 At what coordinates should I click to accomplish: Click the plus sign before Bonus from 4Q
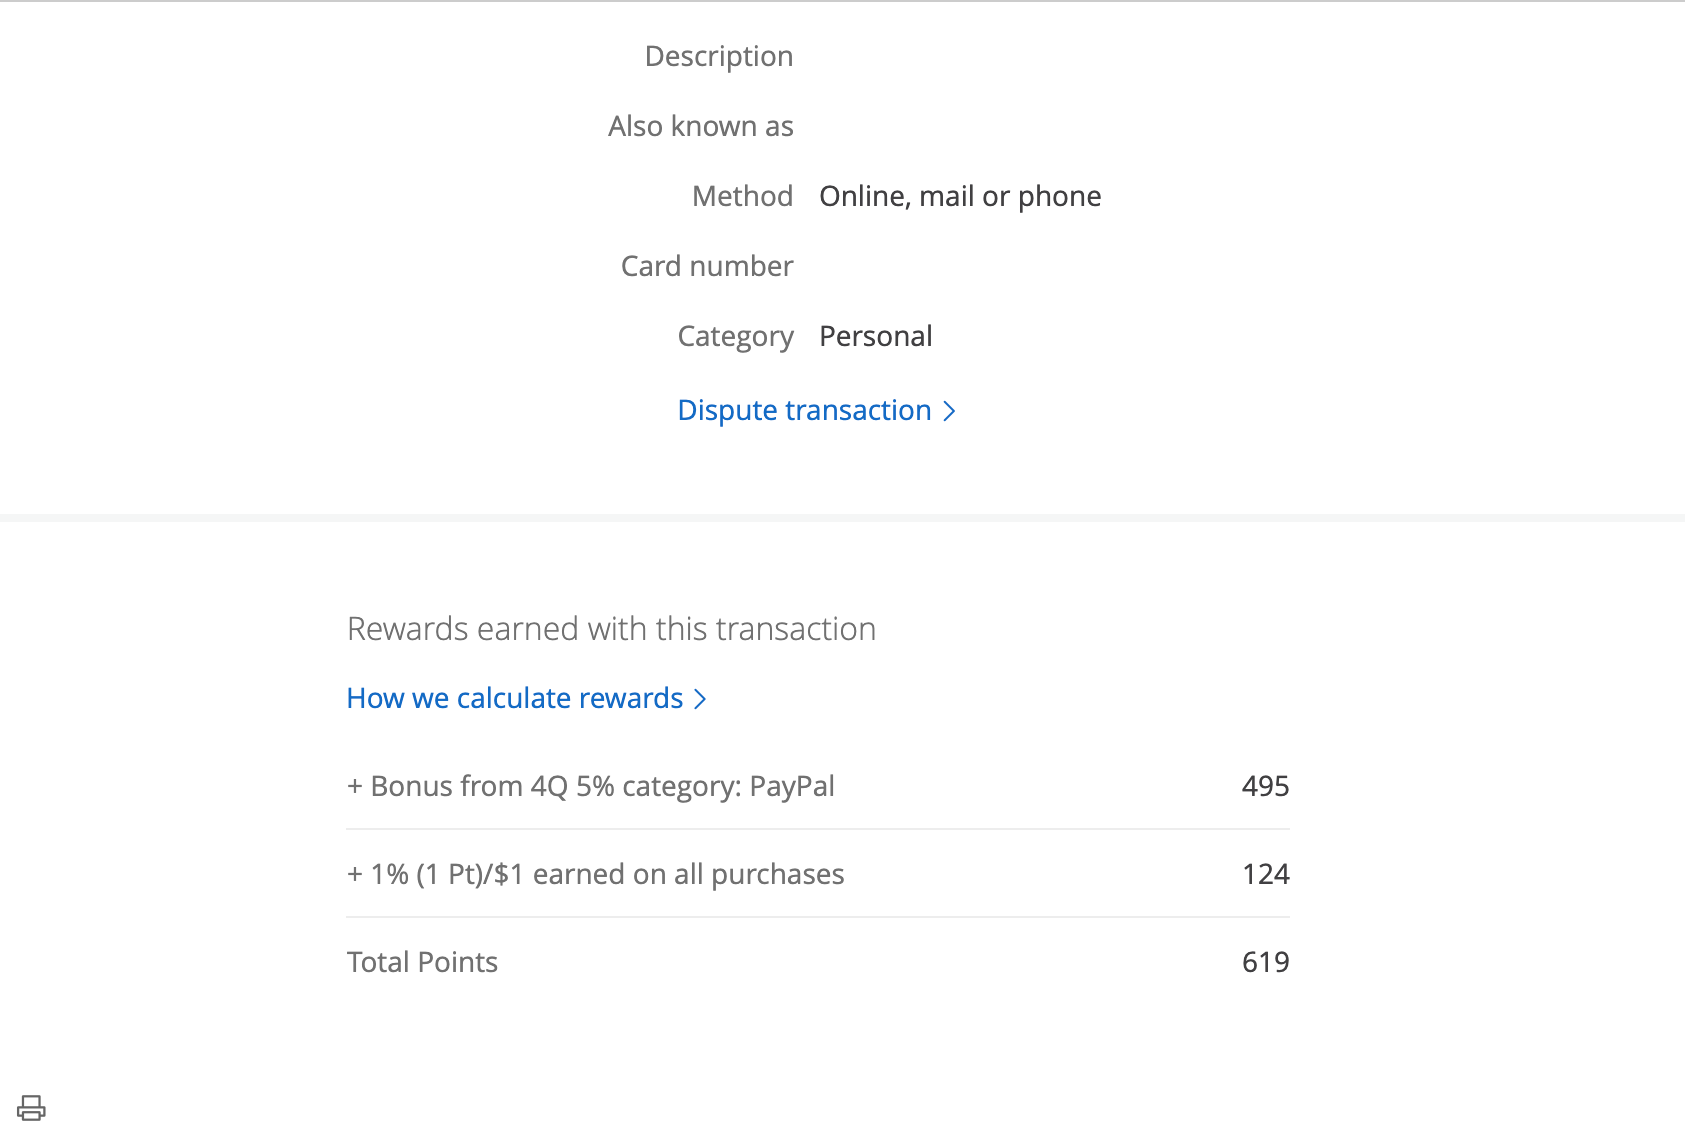pyautogui.click(x=355, y=787)
